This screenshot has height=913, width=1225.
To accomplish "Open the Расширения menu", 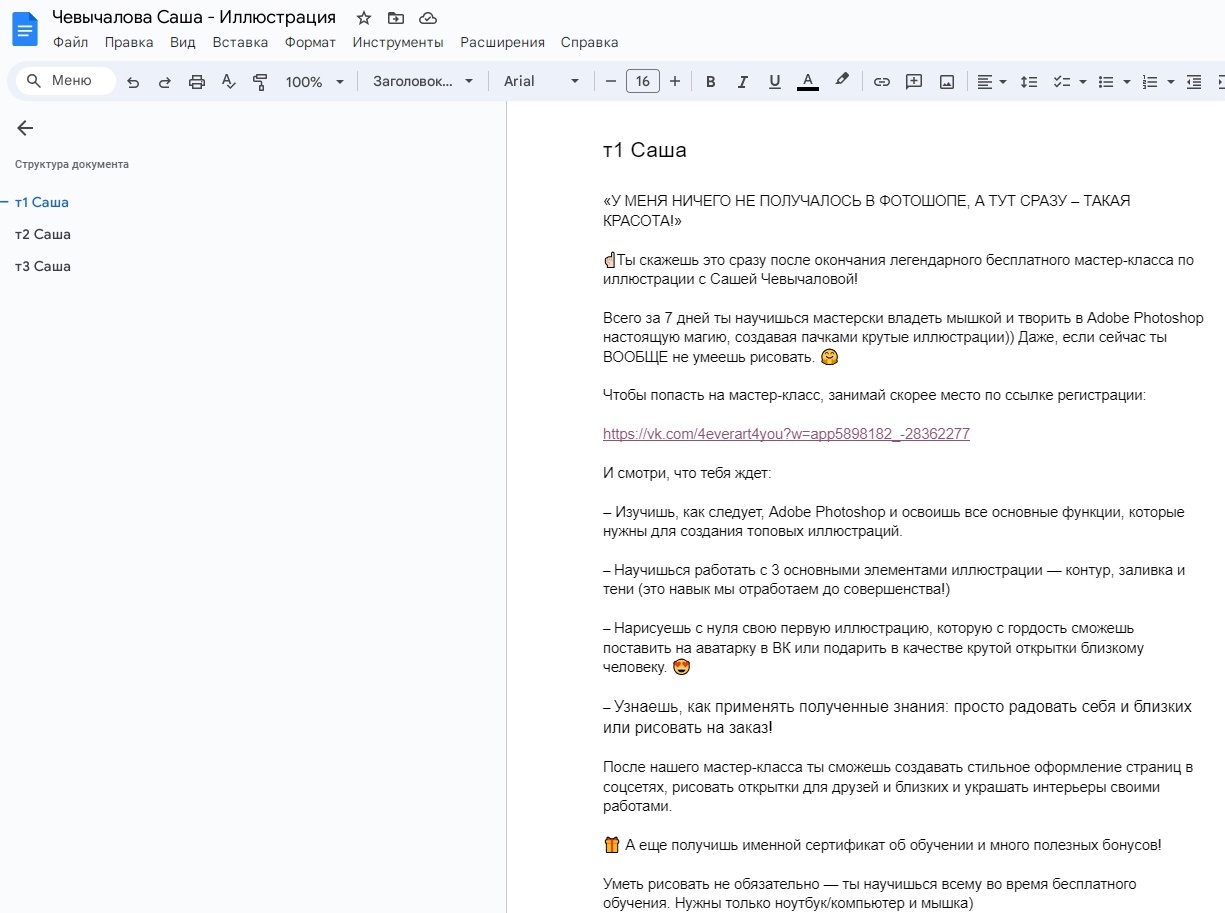I will [x=502, y=42].
